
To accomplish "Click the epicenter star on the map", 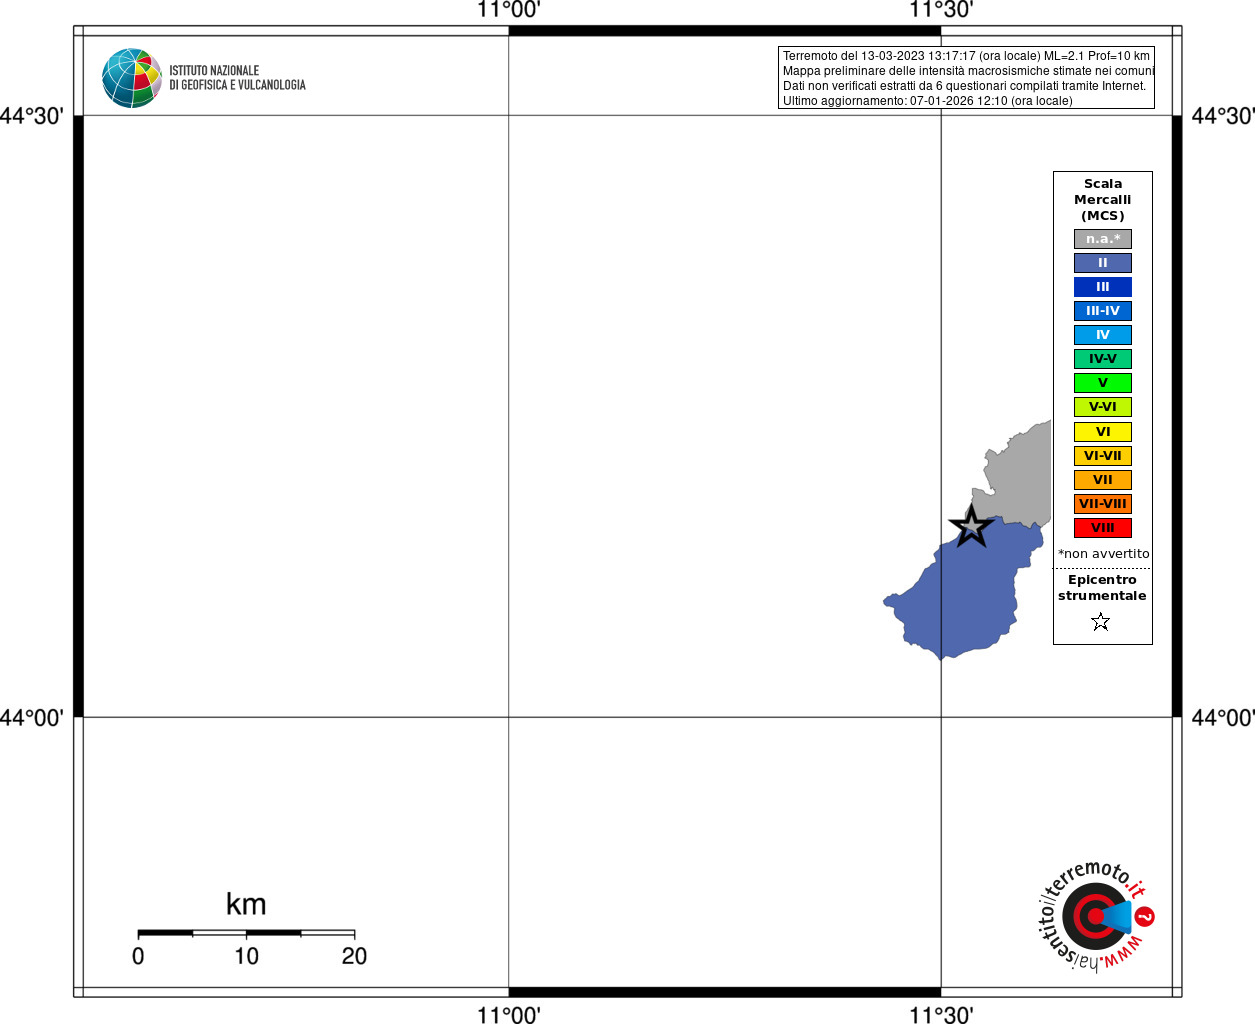I will point(971,526).
